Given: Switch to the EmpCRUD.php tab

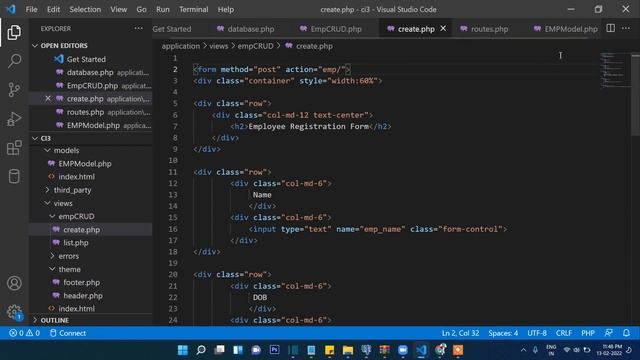Looking at the screenshot, I should point(331,29).
